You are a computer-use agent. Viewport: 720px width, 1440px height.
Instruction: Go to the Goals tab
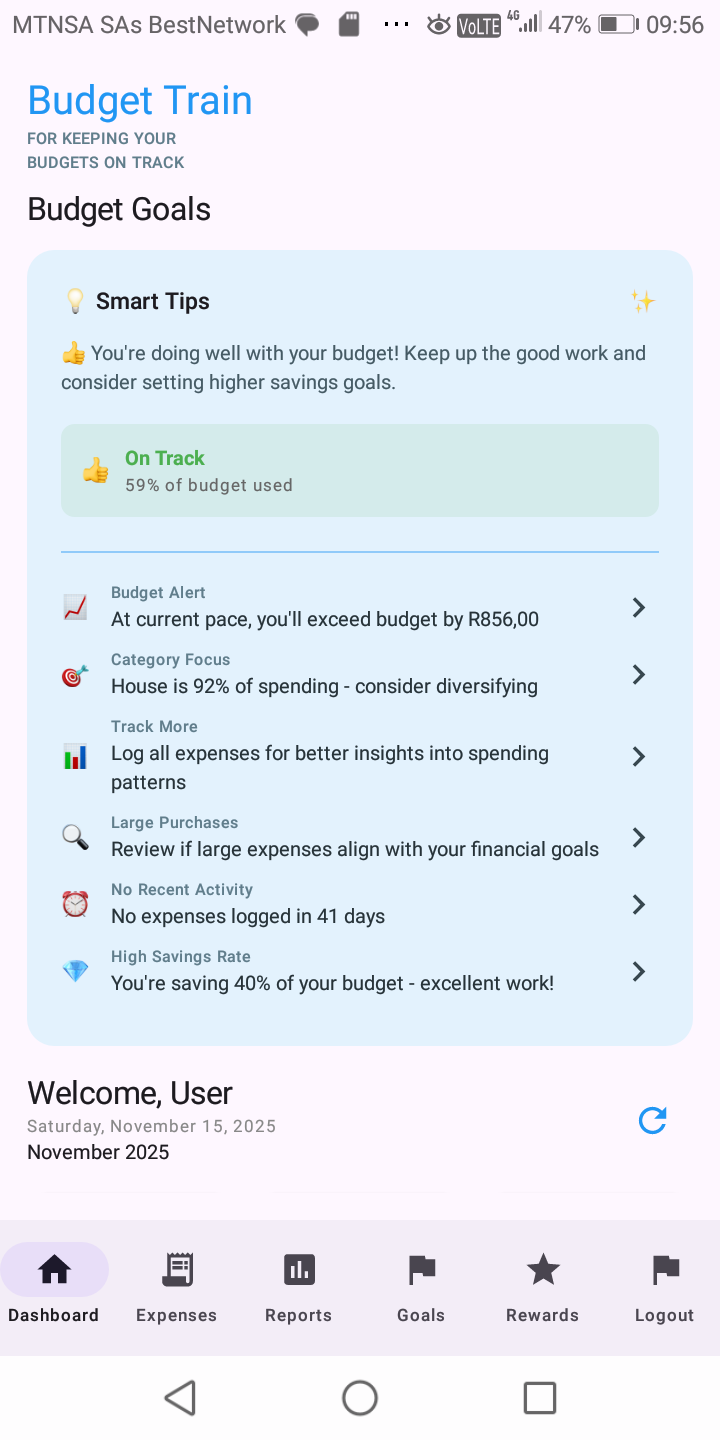pos(421,1287)
